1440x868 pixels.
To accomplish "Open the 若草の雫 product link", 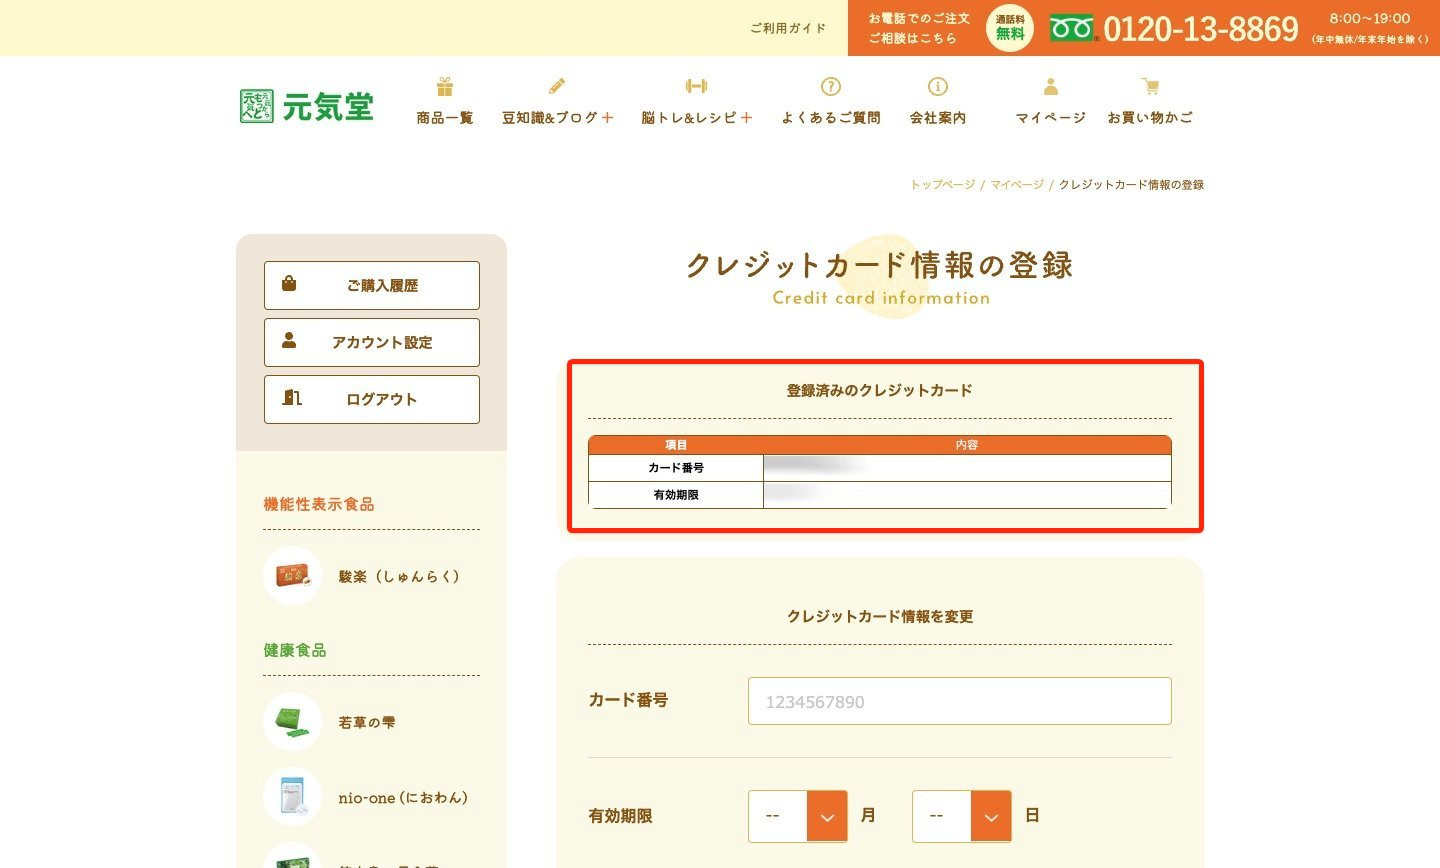I will 367,722.
